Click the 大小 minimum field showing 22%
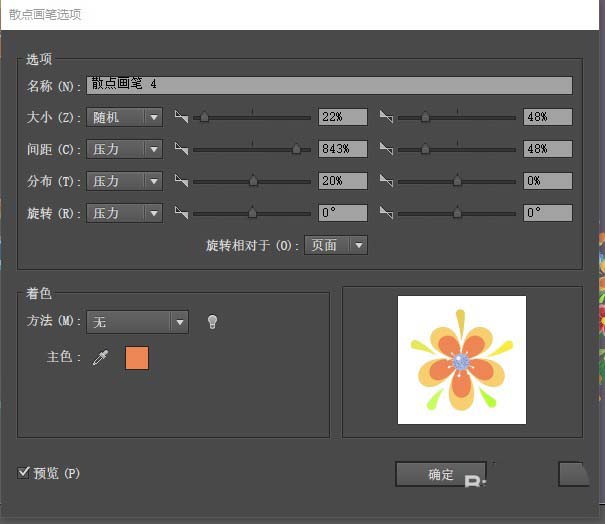Image resolution: width=605 pixels, height=524 pixels. pos(343,117)
